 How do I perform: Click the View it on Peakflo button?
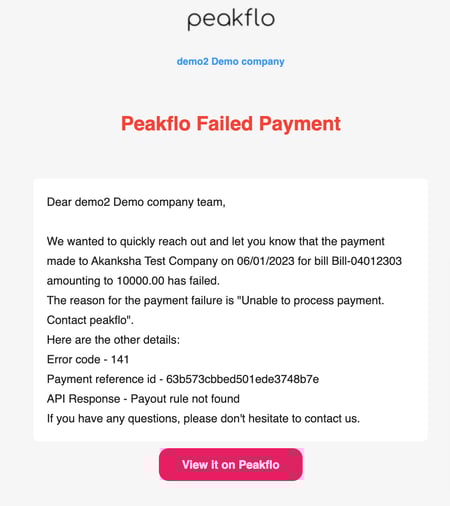click(231, 464)
